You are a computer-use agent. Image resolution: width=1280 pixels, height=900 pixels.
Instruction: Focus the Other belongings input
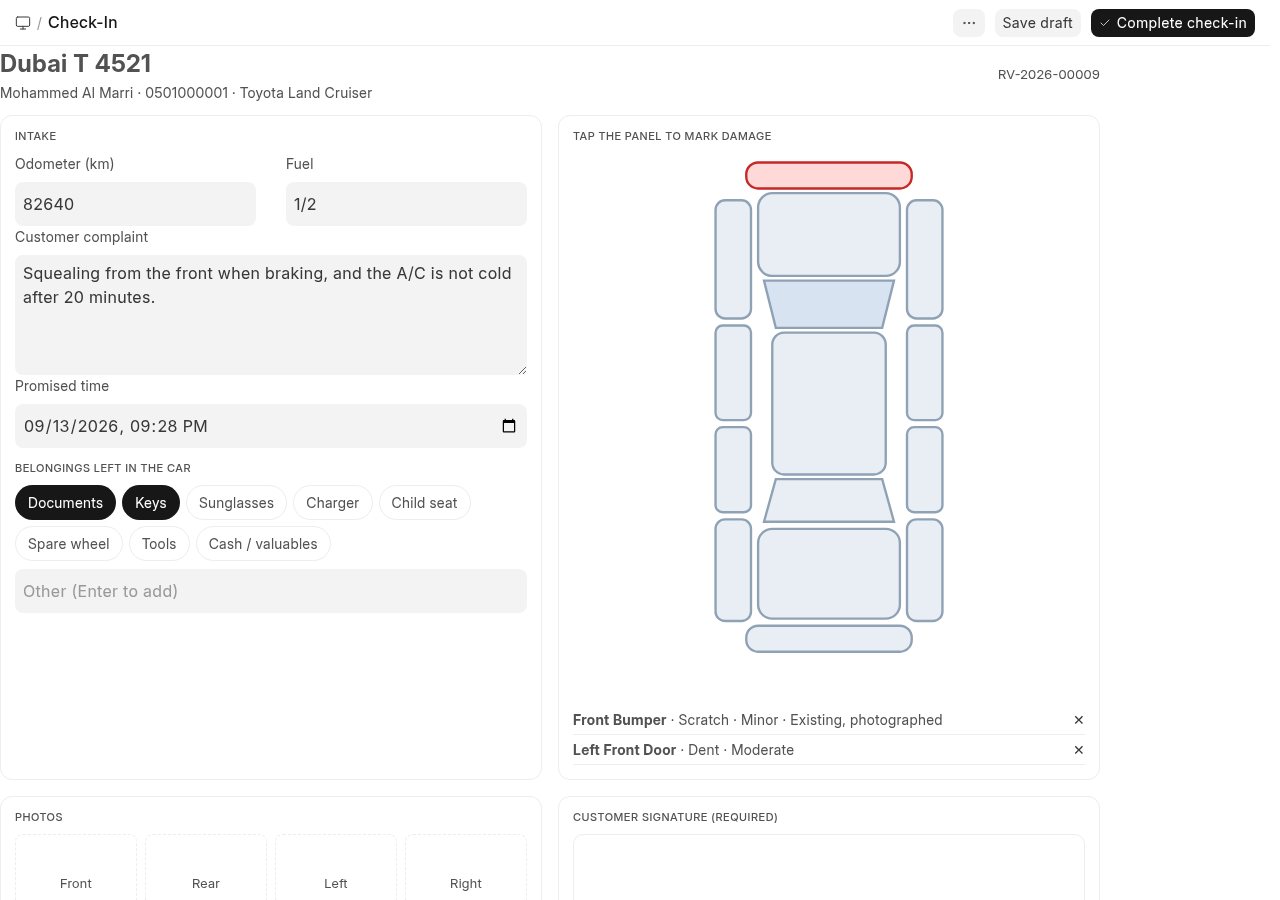tap(271, 591)
